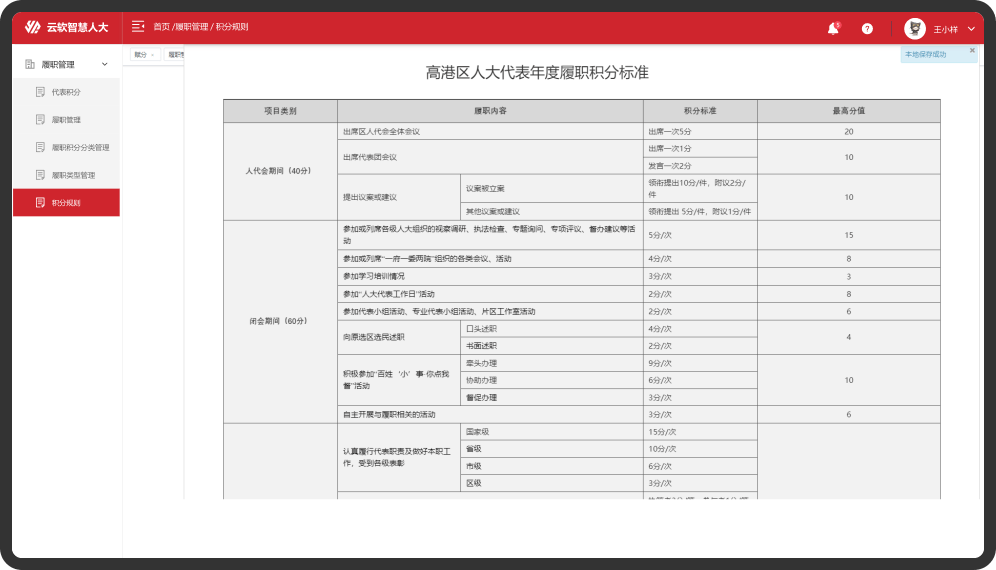Click the 人代会期间（40分） table cell
This screenshot has height=570, width=996.
click(280, 170)
